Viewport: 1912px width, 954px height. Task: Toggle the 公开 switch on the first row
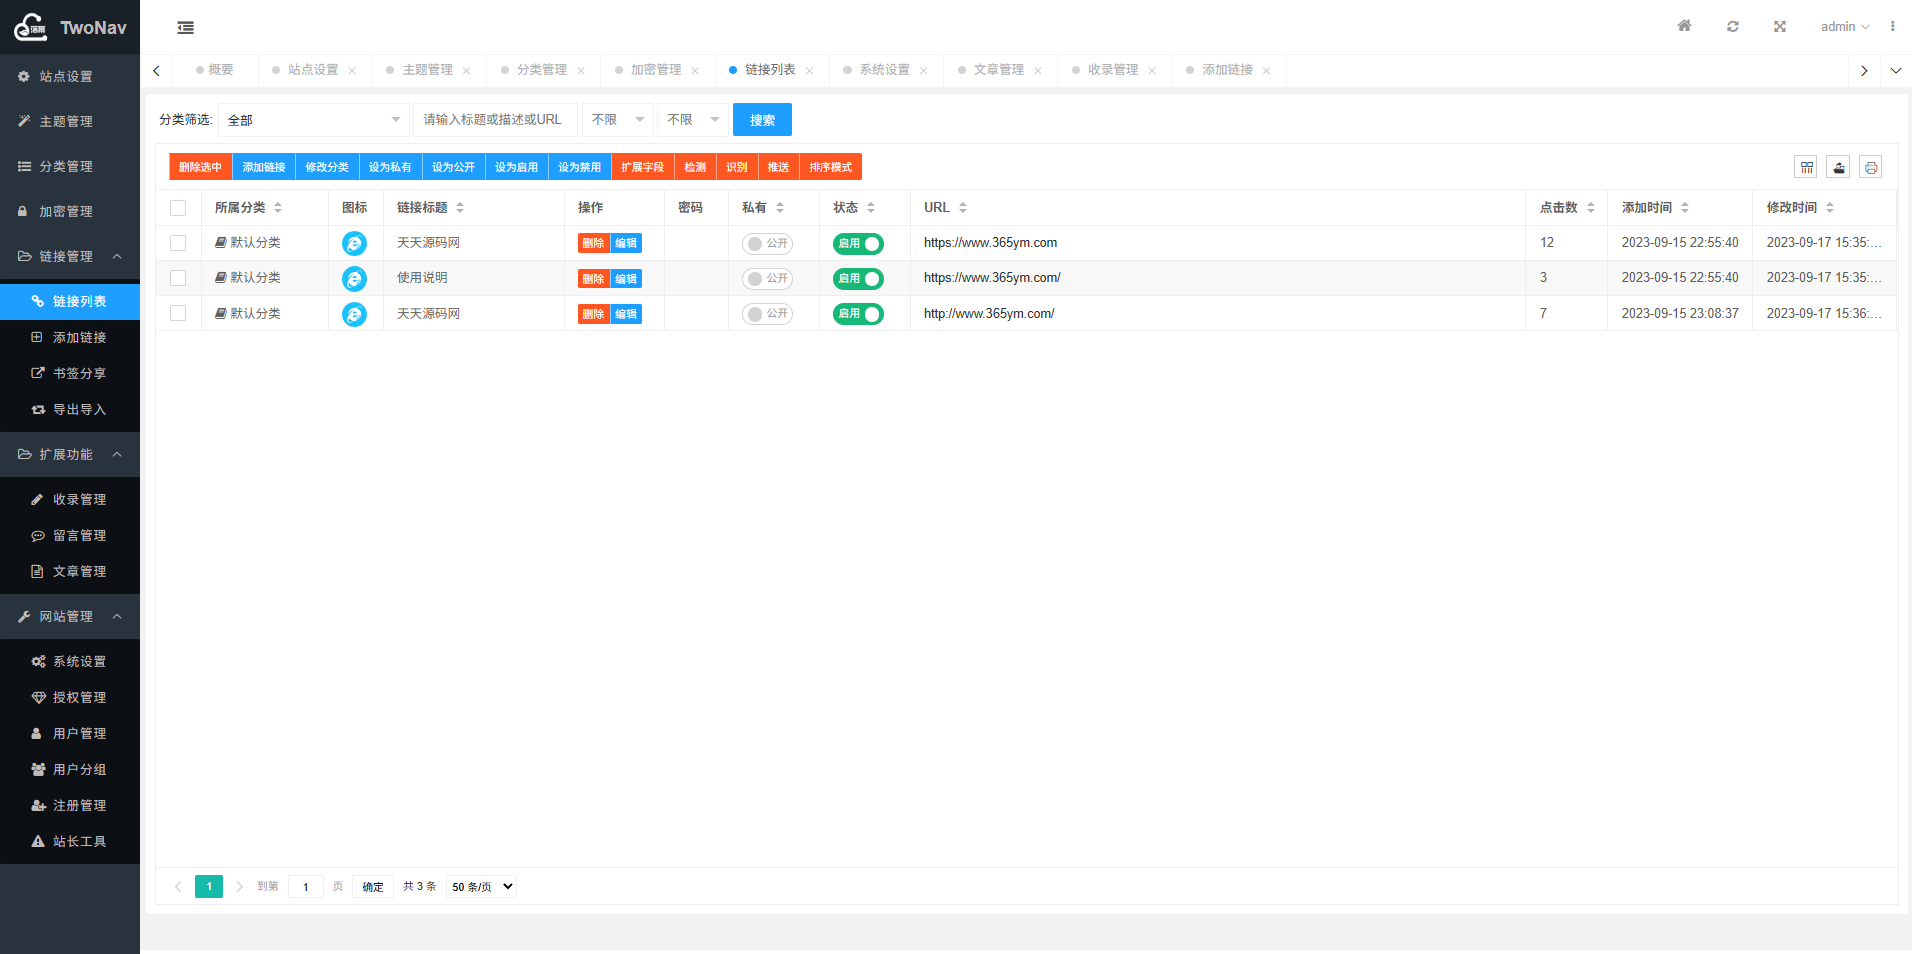coord(766,243)
